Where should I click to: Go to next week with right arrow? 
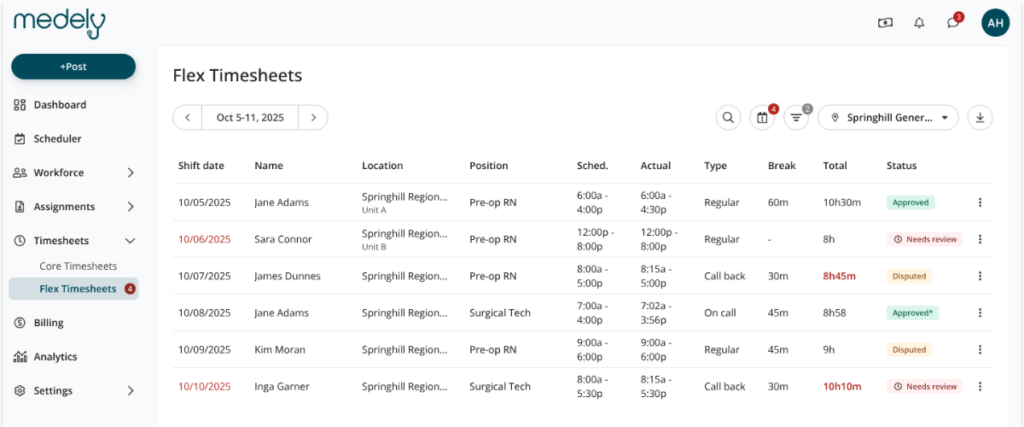(313, 118)
